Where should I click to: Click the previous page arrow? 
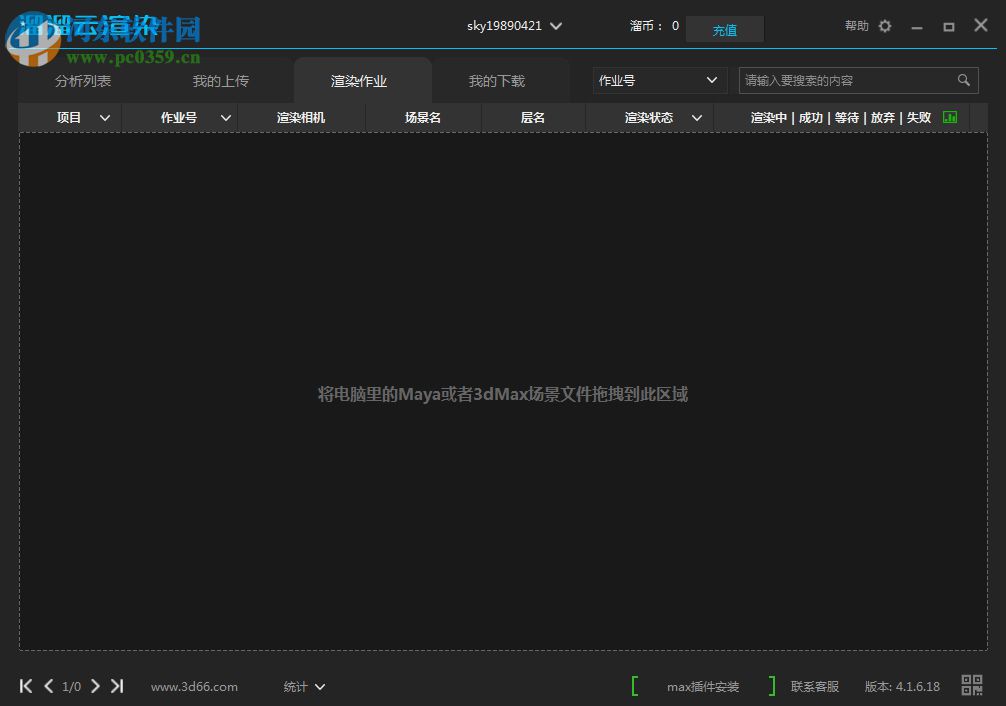[x=48, y=686]
